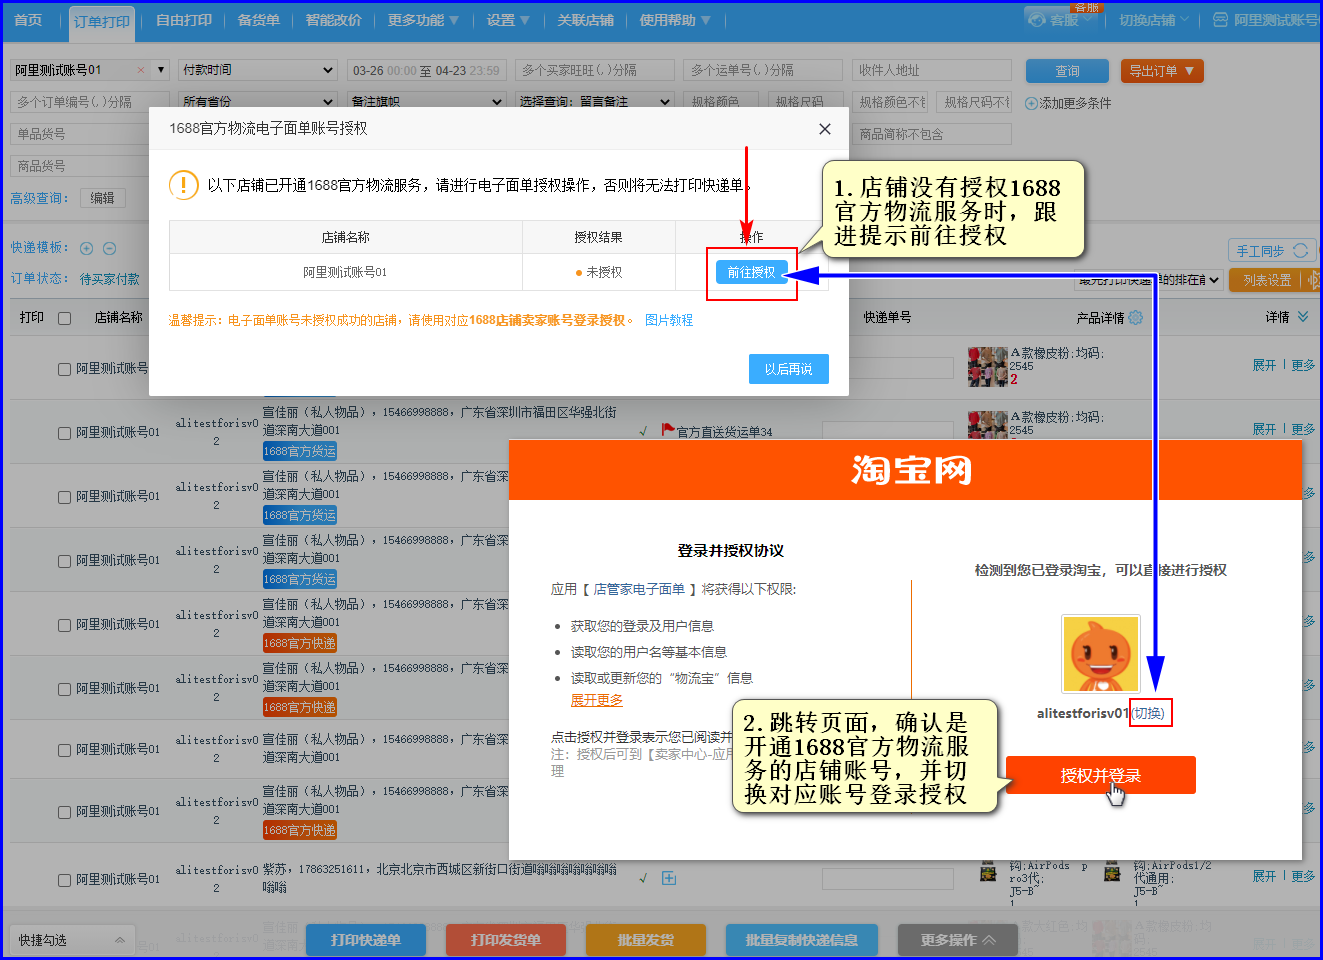Remove 阿里测试账号01 shop filter with x icon
Image resolution: width=1323 pixels, height=960 pixels.
(141, 70)
